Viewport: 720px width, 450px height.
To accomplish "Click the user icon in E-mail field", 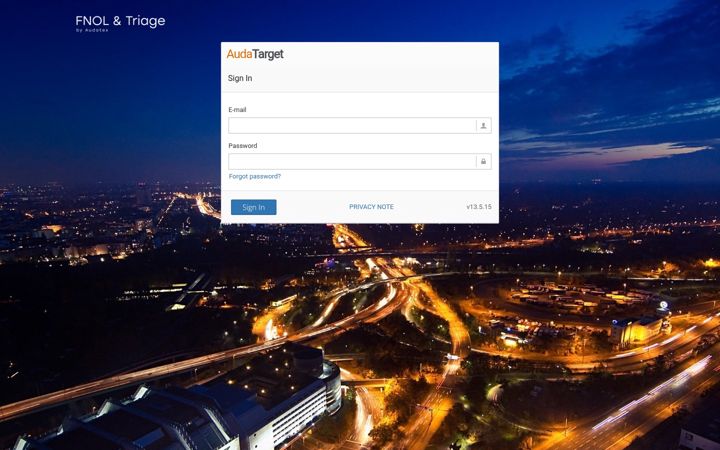I will coord(484,125).
